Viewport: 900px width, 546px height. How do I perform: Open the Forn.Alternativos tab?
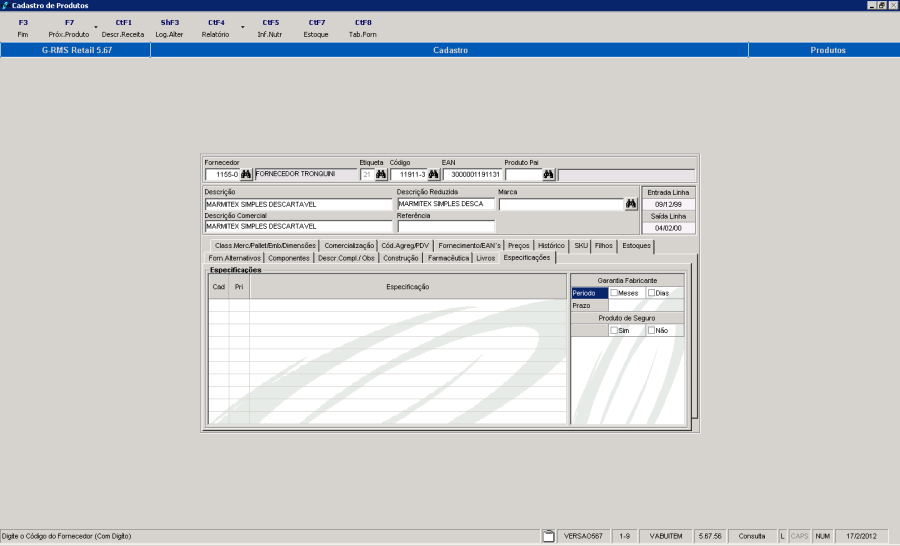coord(235,258)
